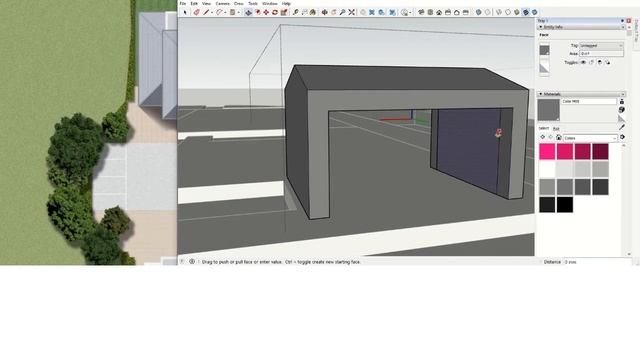Choose the Pan hand tool
The width and height of the screenshot is (640, 360).
[x=333, y=12]
